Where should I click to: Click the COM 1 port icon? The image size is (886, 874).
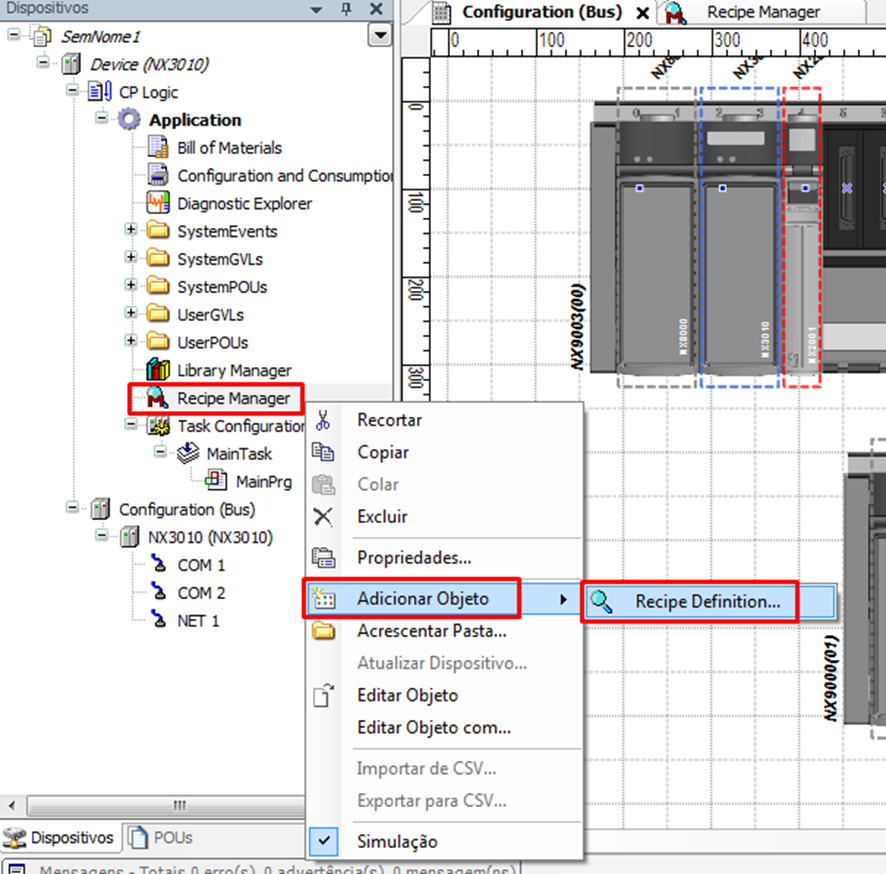[x=158, y=565]
